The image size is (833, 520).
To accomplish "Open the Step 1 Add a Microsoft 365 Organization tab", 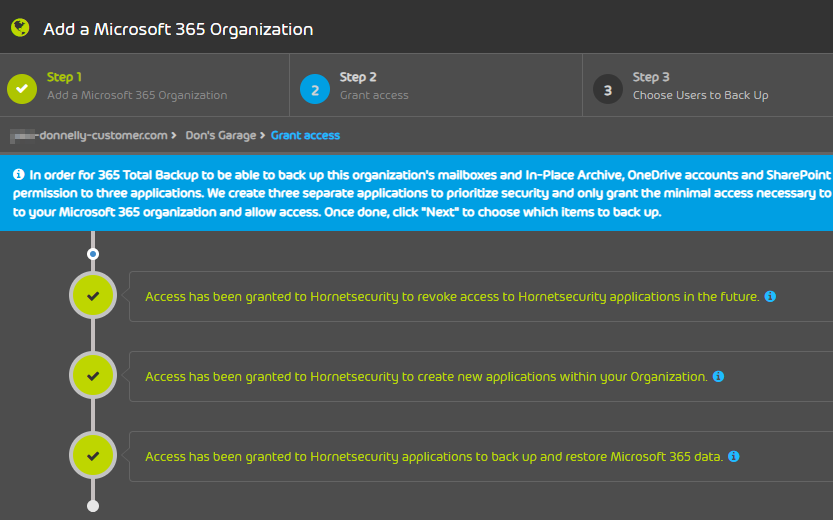I will (x=144, y=85).
